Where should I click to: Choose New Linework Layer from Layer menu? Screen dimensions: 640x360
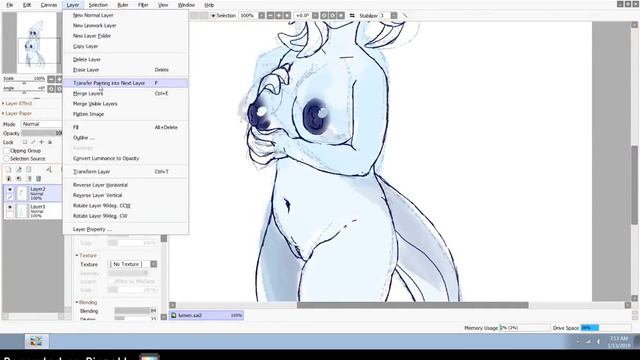click(x=125, y=25)
